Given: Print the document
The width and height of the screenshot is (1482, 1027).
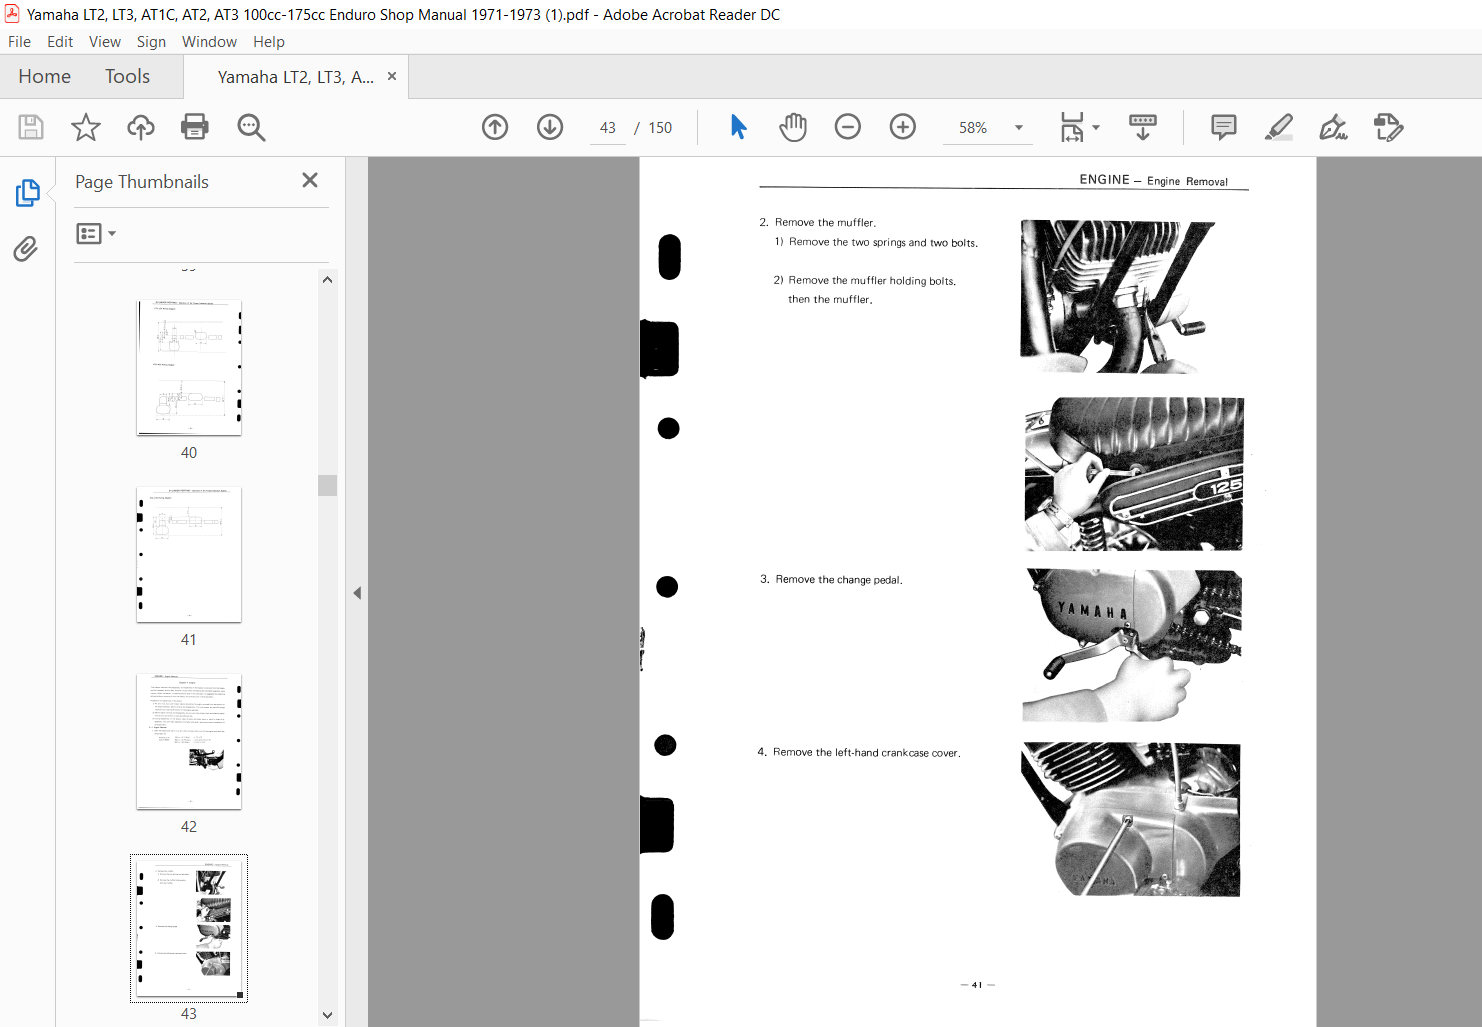Looking at the screenshot, I should pyautogui.click(x=195, y=127).
